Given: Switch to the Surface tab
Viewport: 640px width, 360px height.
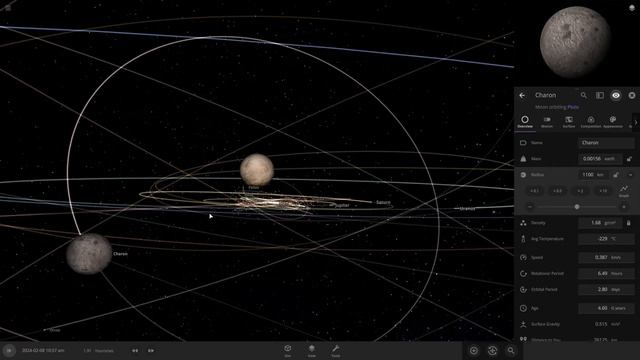Looking at the screenshot, I should click(569, 122).
